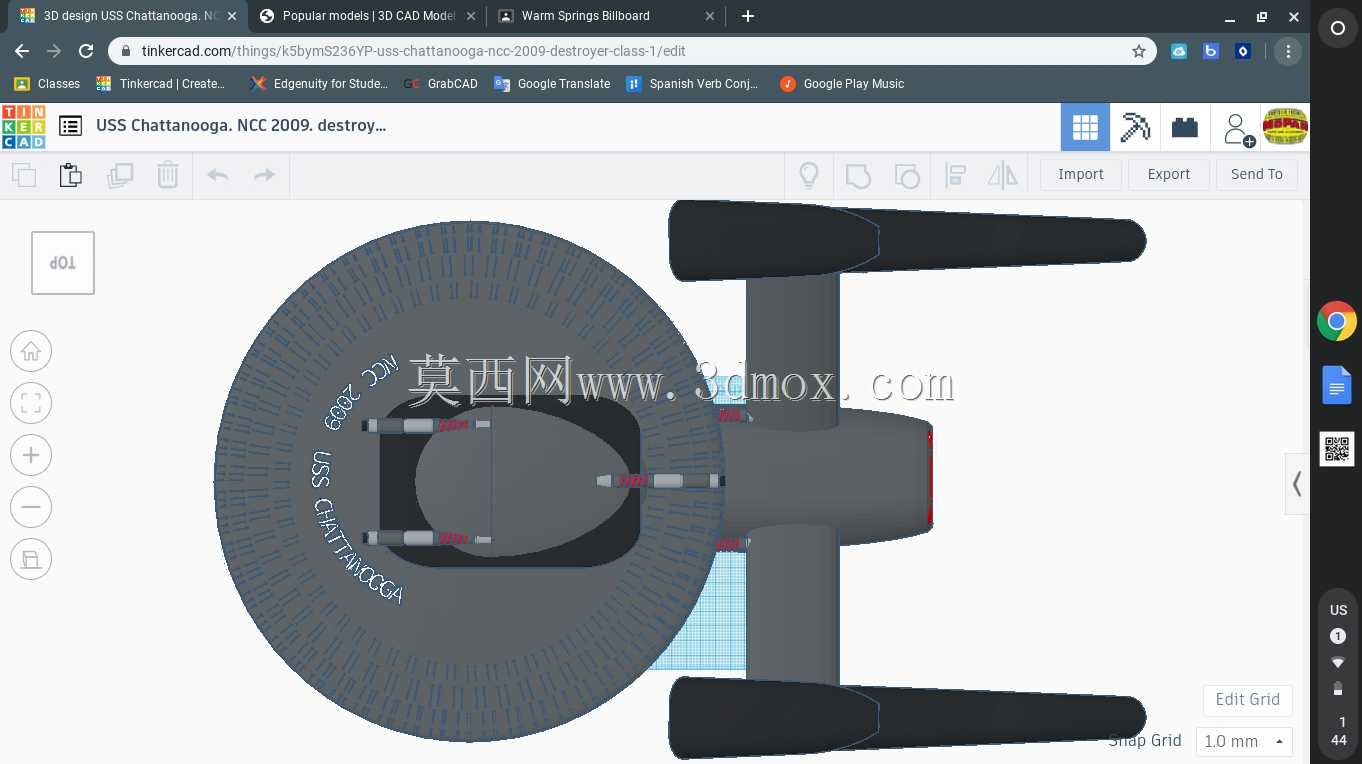Bookmark this page with star icon
Image resolution: width=1362 pixels, height=764 pixels.
coord(1139,51)
